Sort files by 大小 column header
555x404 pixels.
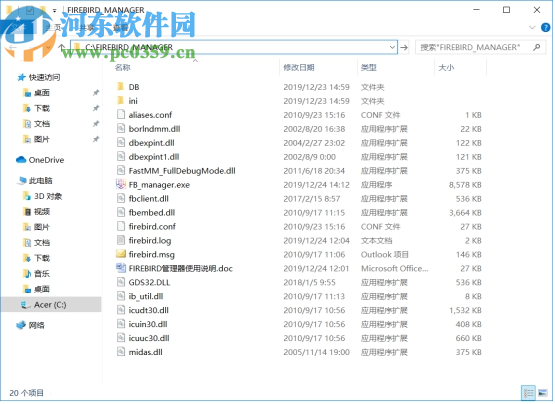coord(446,67)
